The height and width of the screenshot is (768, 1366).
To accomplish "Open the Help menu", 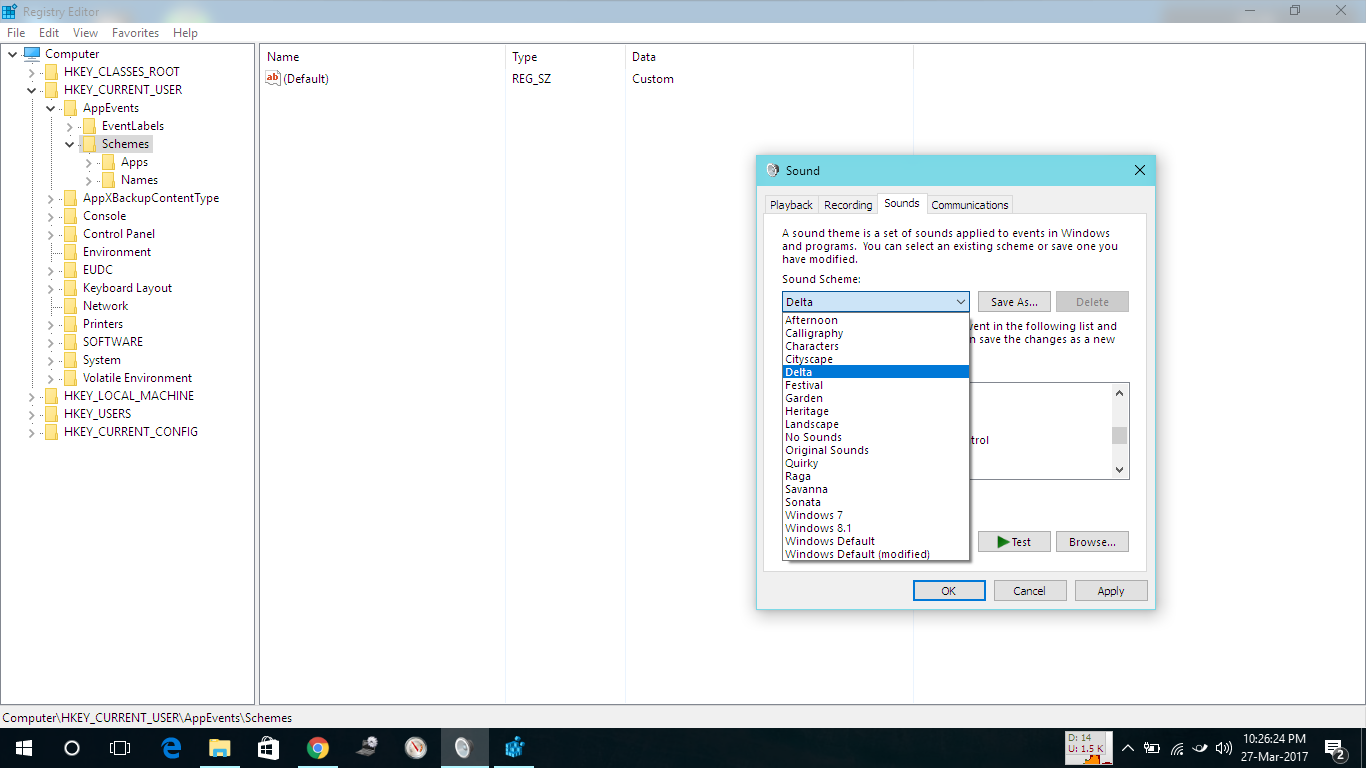I will coord(185,33).
